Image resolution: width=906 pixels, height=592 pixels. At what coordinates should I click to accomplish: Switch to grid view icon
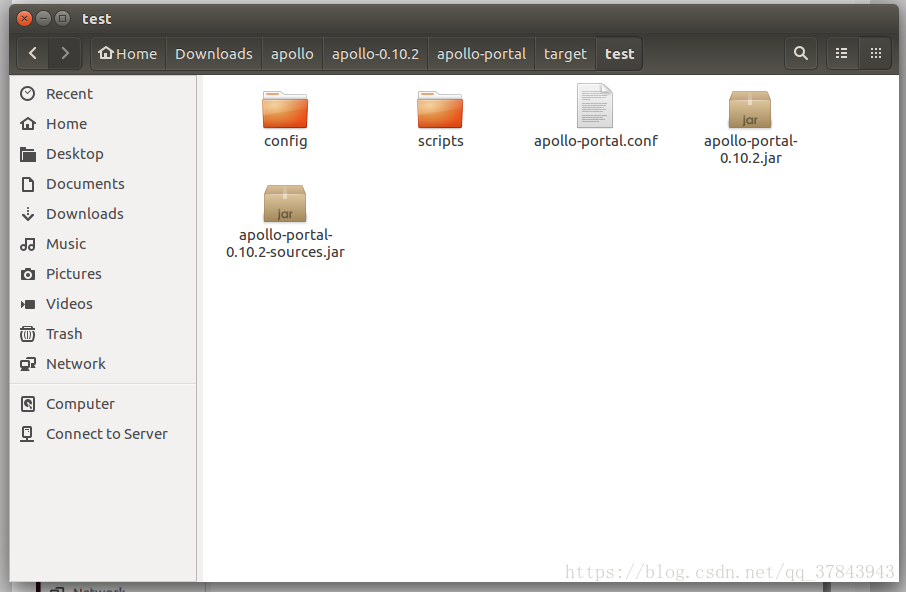pos(875,54)
